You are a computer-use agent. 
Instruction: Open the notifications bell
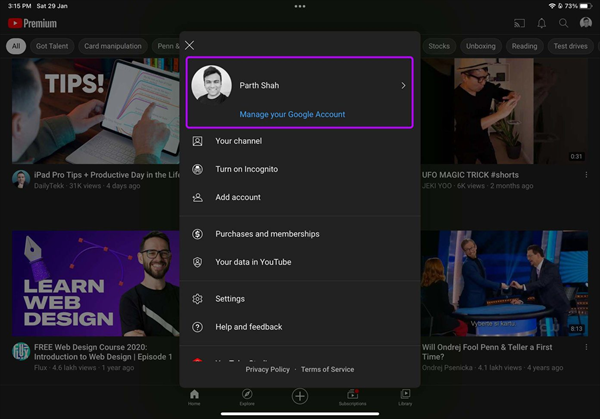click(x=542, y=23)
